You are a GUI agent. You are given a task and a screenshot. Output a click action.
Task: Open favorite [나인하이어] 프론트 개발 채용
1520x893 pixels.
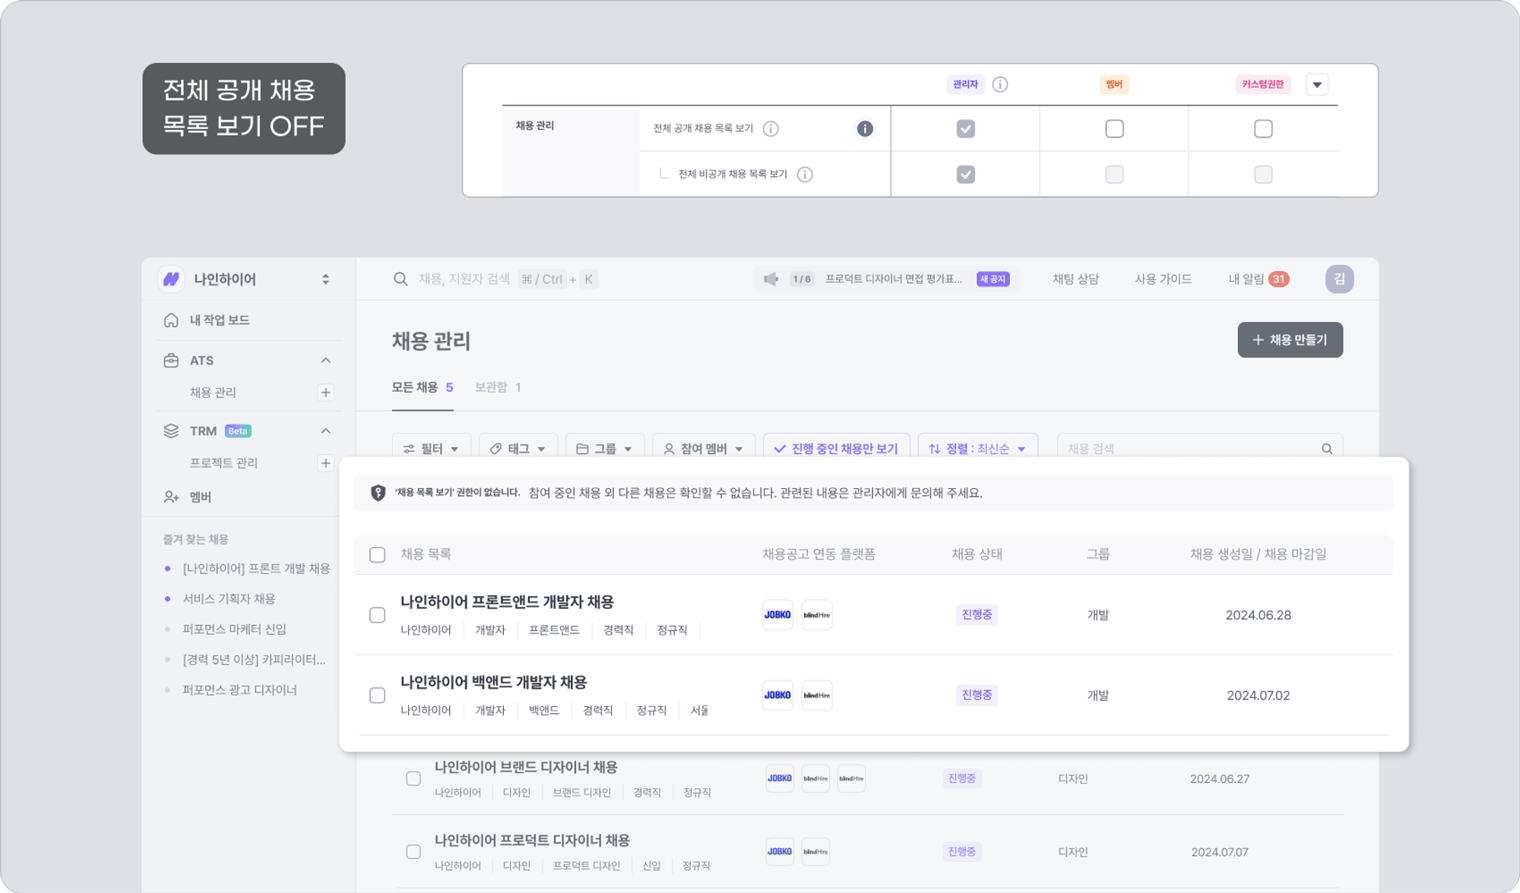pos(256,569)
